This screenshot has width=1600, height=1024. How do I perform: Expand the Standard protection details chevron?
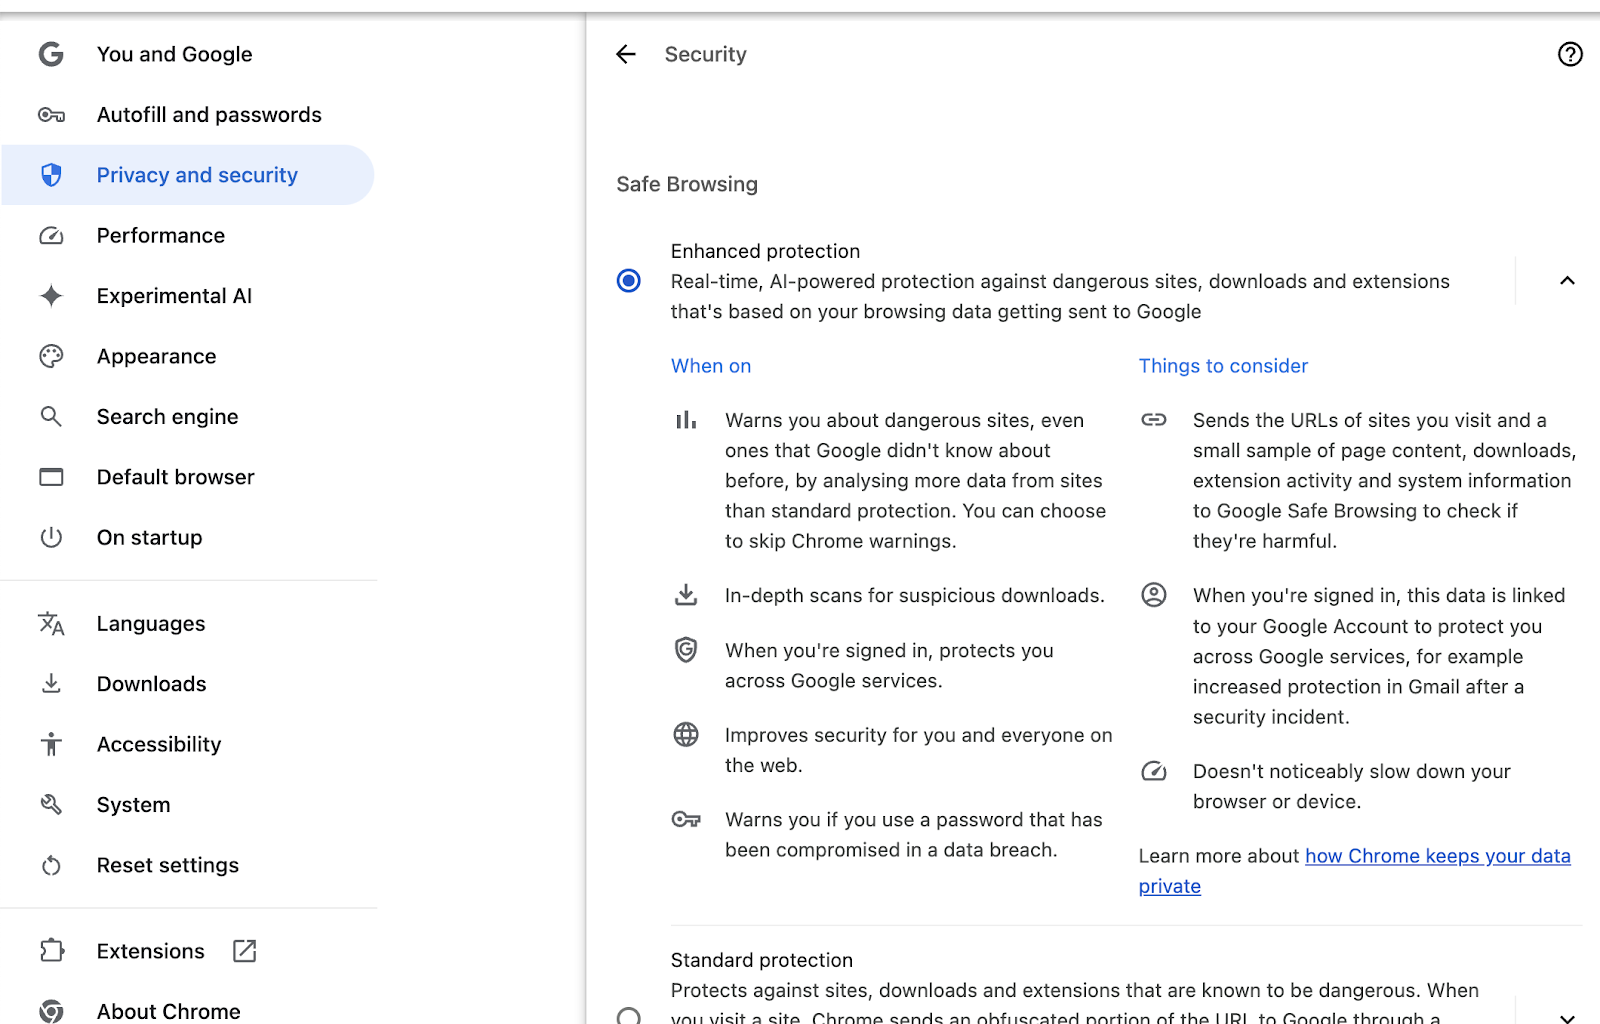coord(1567,1018)
